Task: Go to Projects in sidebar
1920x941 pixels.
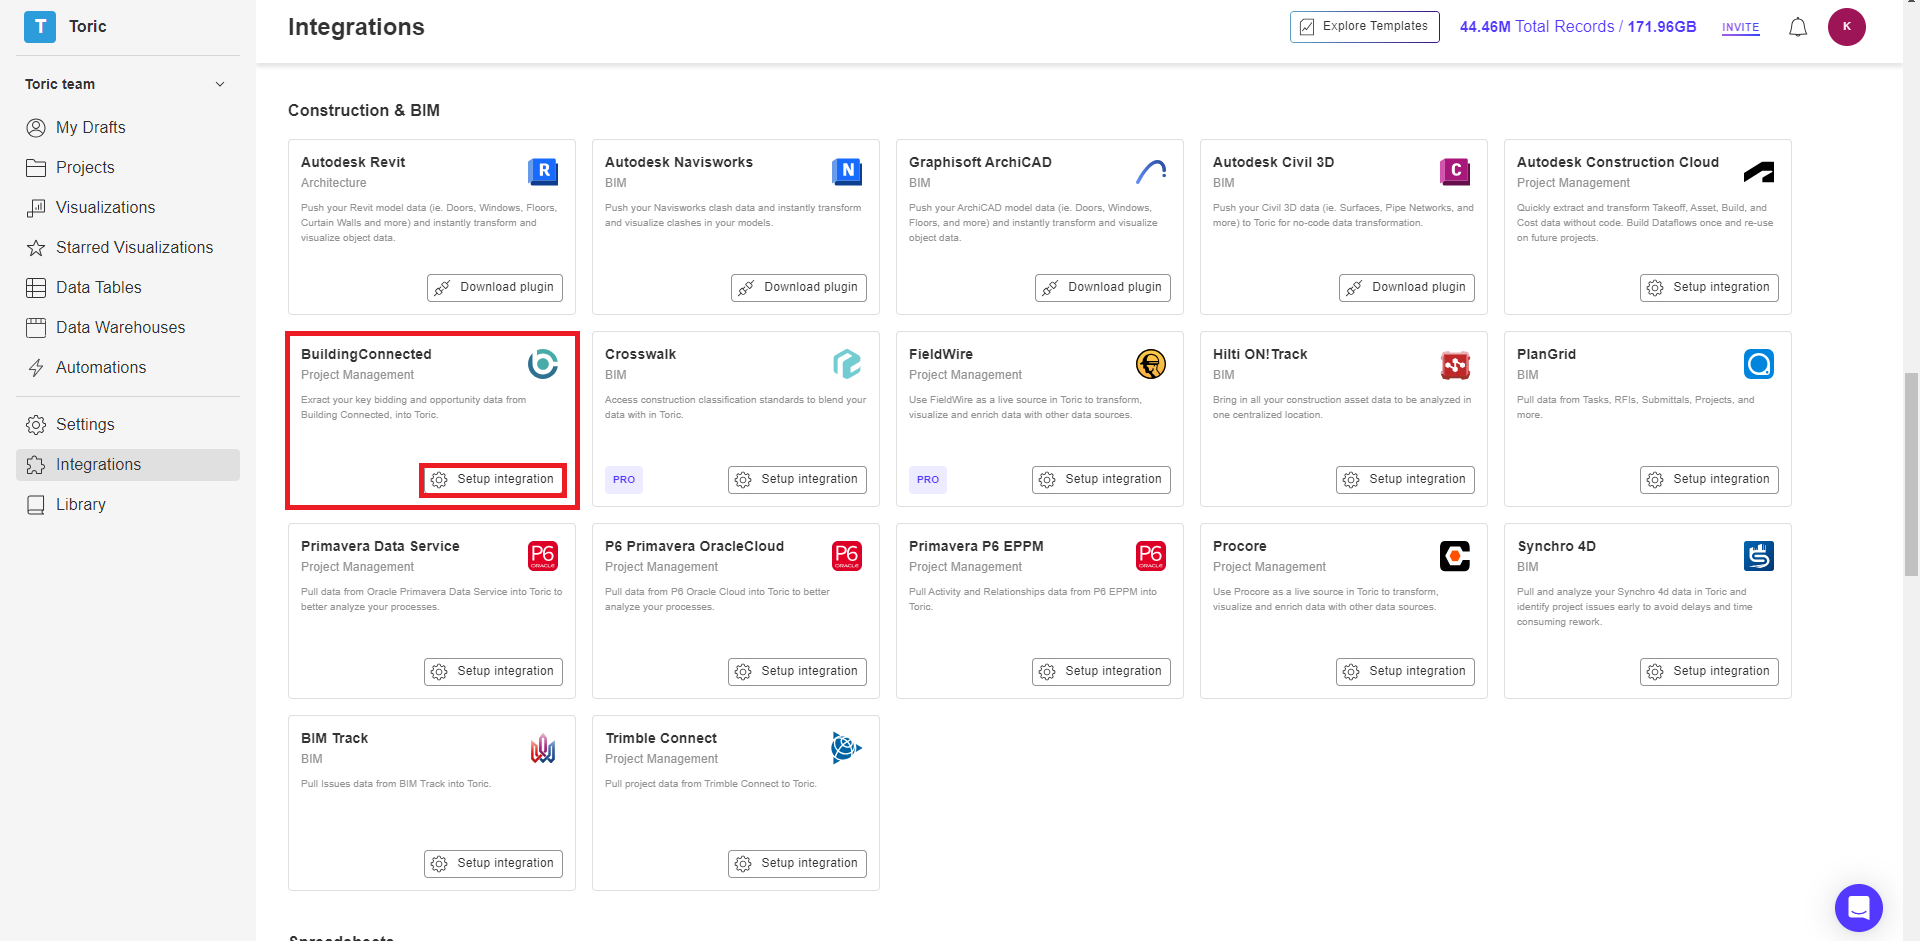Action: coord(128,167)
